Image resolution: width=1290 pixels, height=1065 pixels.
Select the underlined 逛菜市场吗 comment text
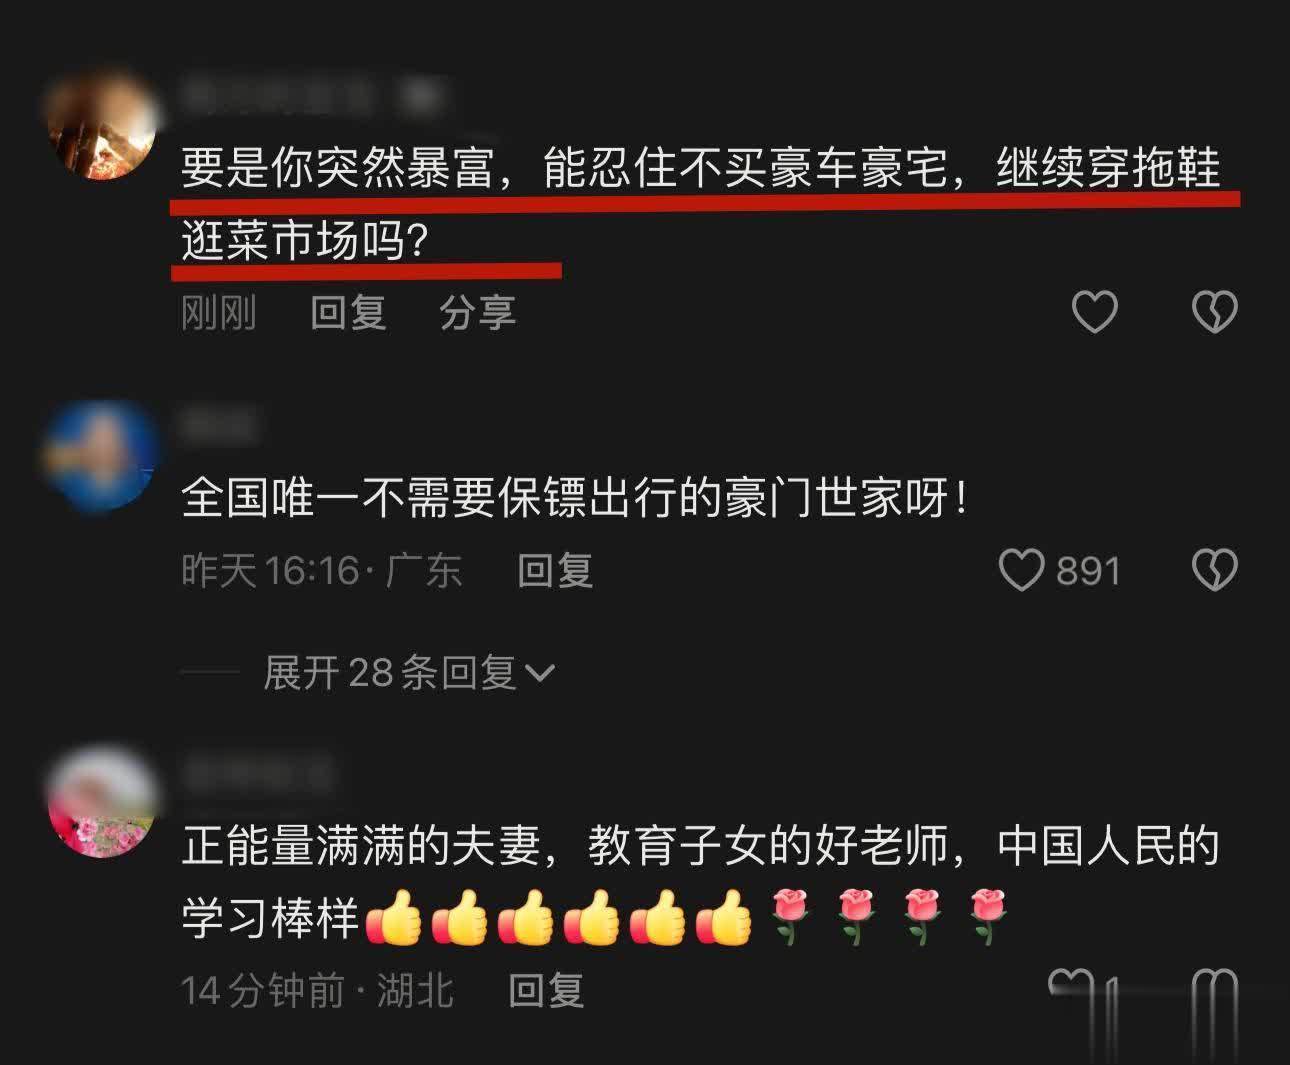pos(305,240)
